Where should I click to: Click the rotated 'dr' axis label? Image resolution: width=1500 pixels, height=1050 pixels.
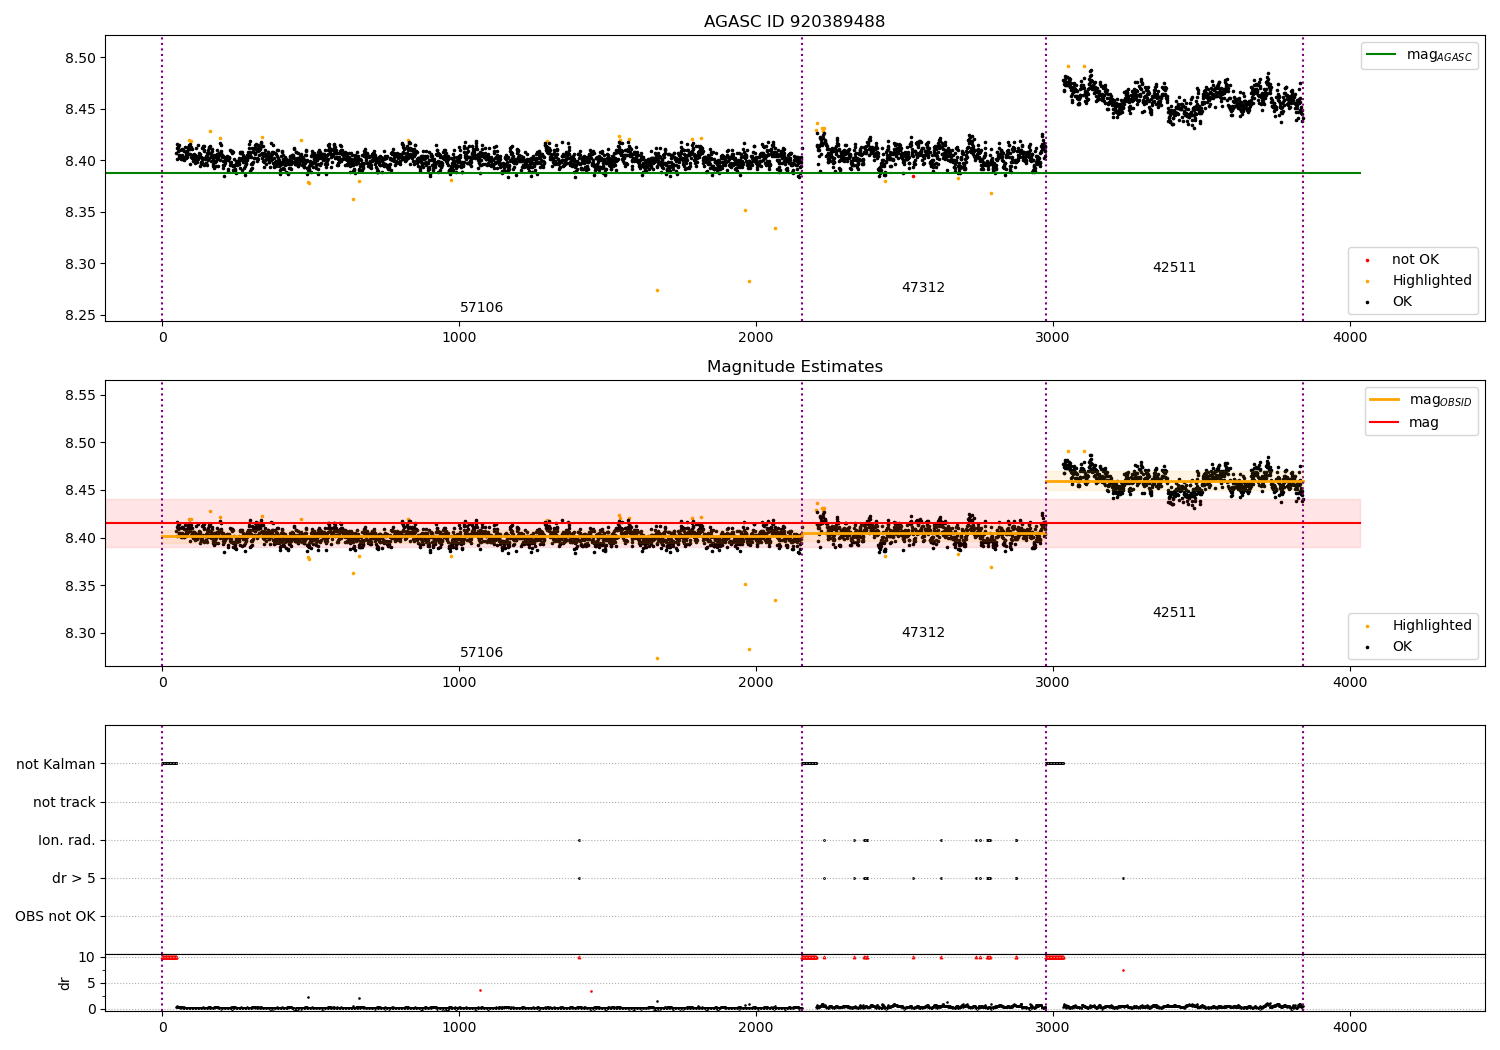65,983
